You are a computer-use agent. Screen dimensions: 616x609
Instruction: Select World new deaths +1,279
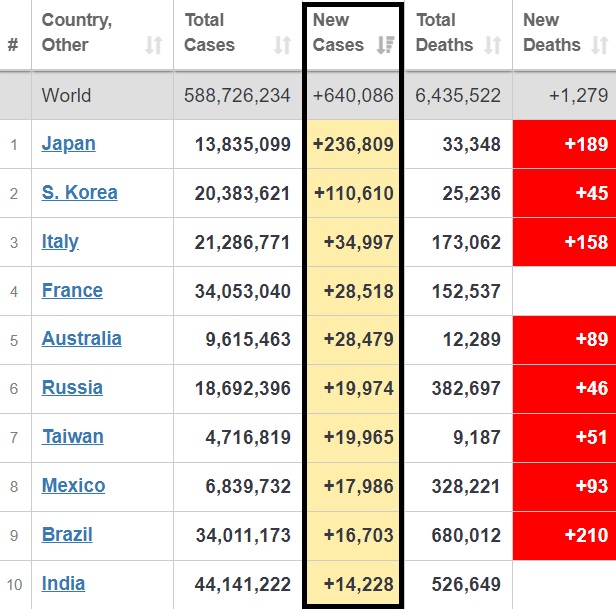coord(579,95)
